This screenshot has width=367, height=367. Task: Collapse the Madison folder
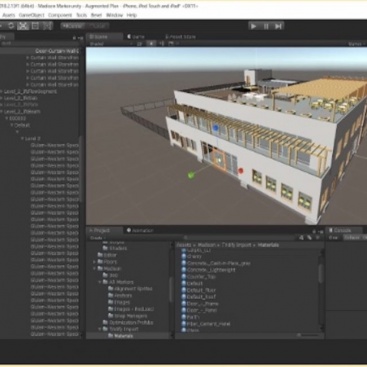coord(95,268)
